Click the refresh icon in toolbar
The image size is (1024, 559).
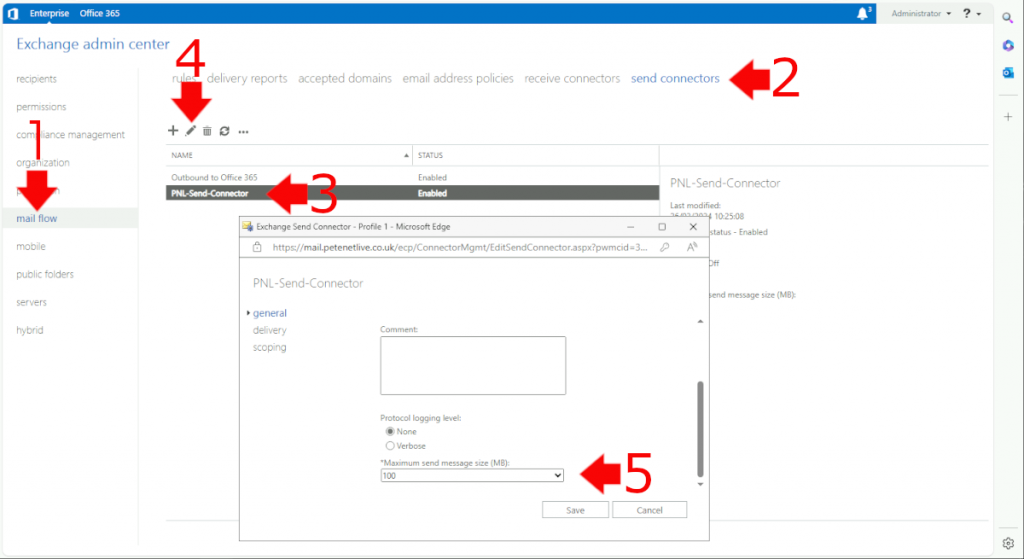click(225, 131)
